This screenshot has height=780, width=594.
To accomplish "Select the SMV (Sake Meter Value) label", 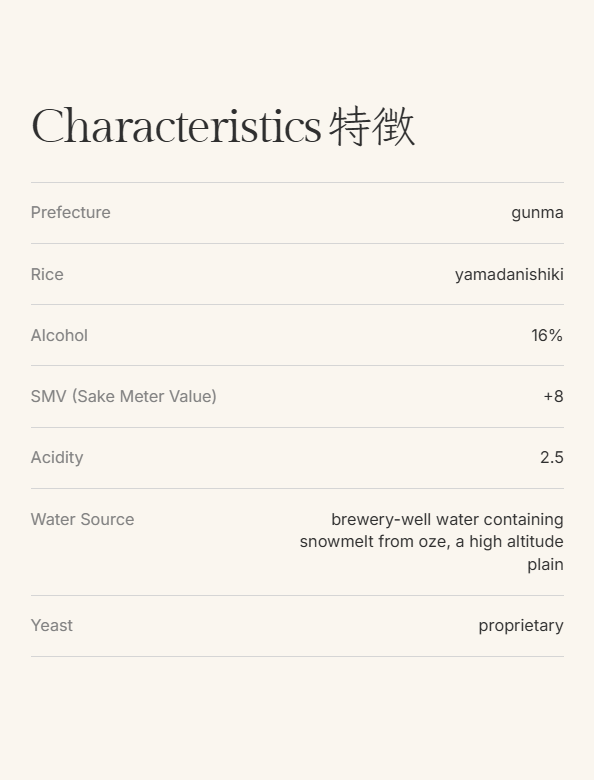I will (123, 396).
